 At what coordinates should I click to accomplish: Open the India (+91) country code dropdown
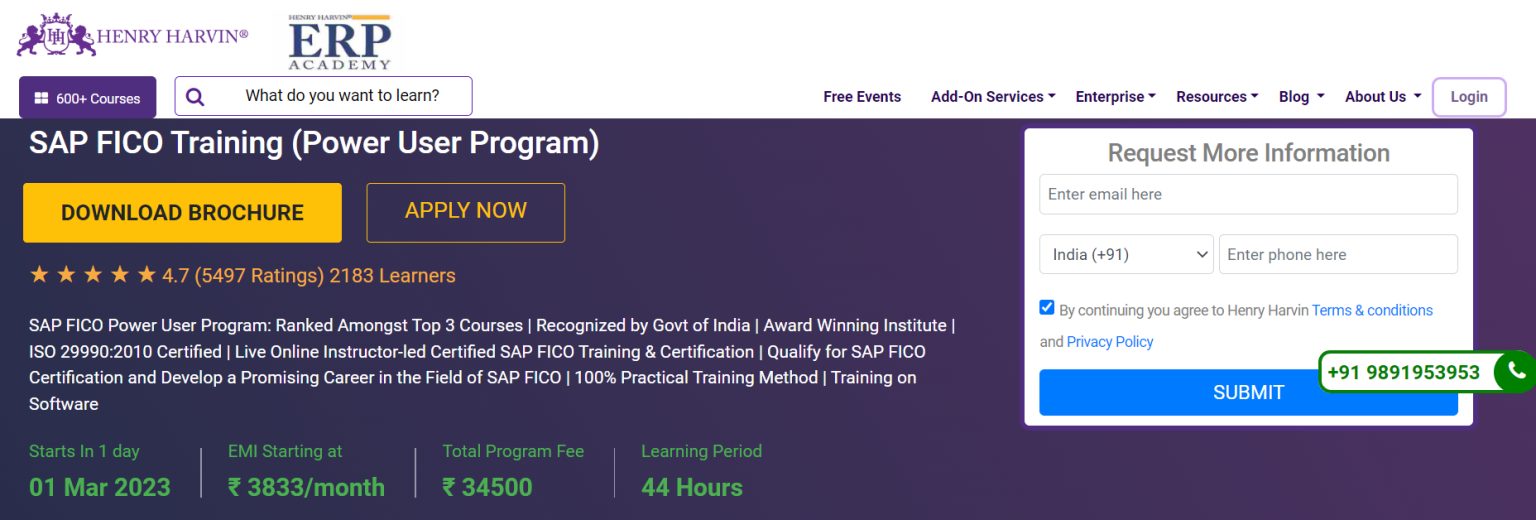1126,254
